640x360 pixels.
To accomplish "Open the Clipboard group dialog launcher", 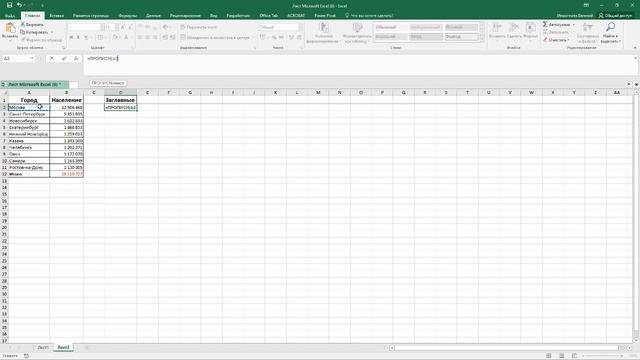I will tap(63, 48).
